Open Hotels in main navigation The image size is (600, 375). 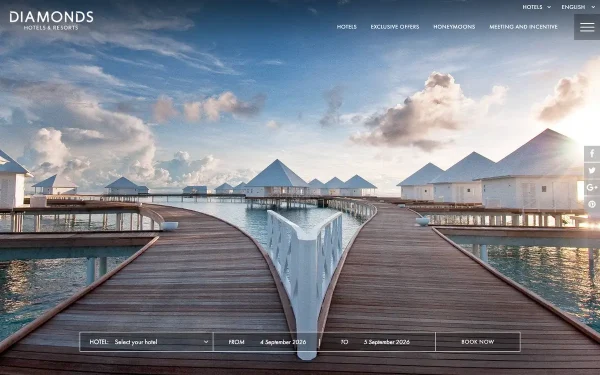pos(347,27)
